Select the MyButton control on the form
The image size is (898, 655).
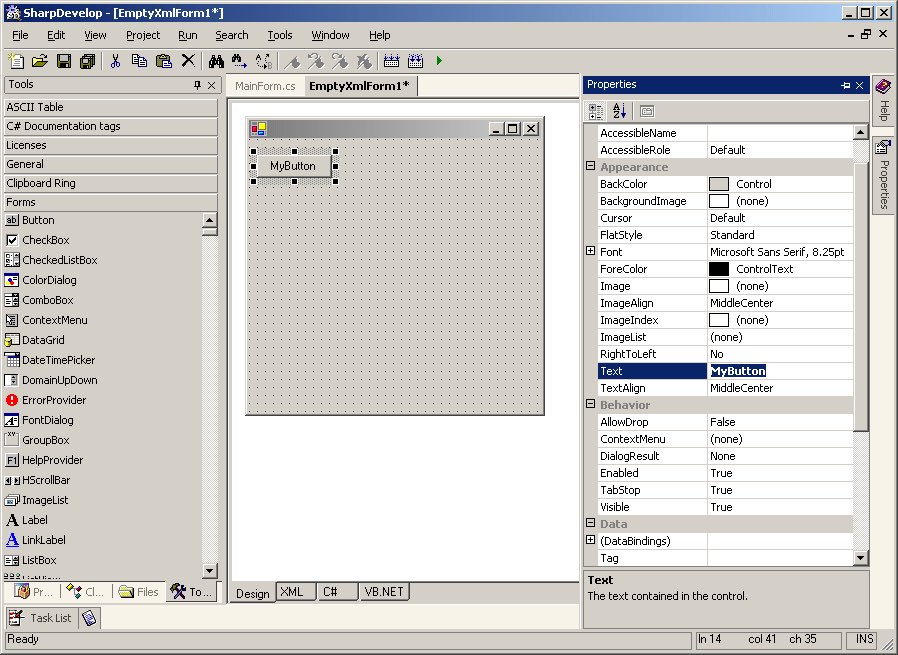[x=294, y=166]
